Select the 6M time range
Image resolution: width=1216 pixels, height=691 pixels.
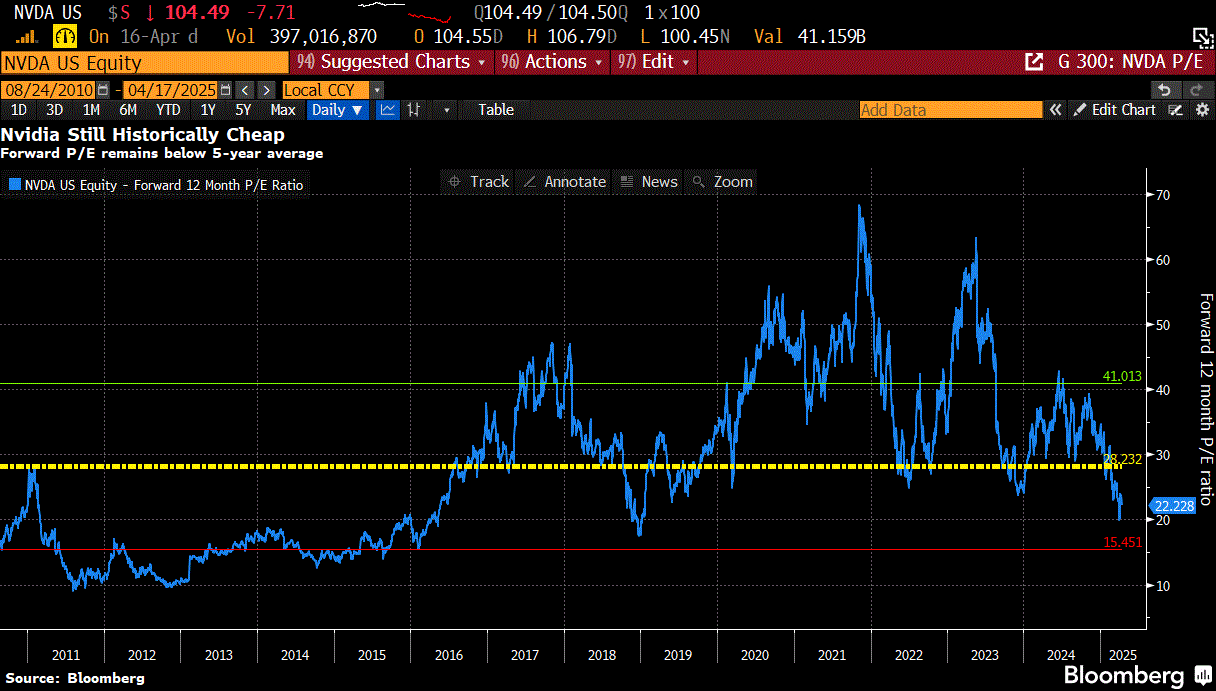(x=128, y=110)
